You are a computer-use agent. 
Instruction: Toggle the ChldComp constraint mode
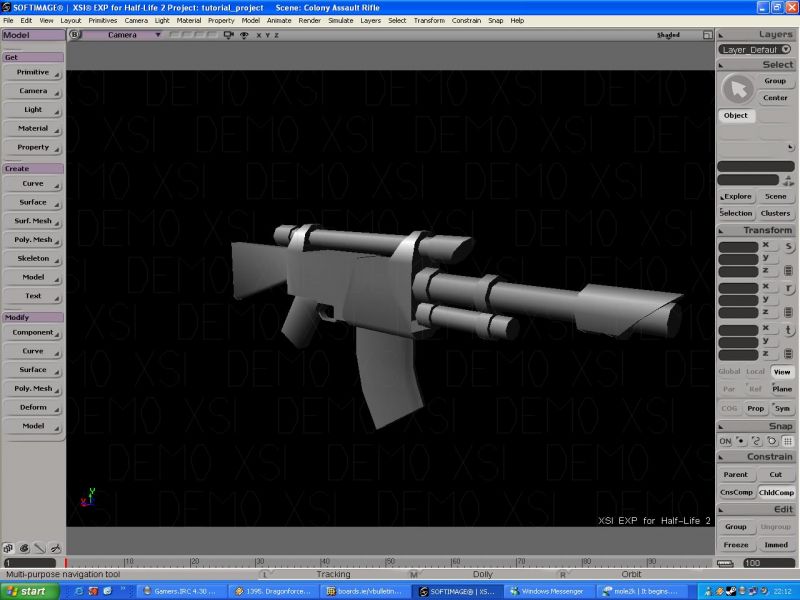(x=776, y=492)
